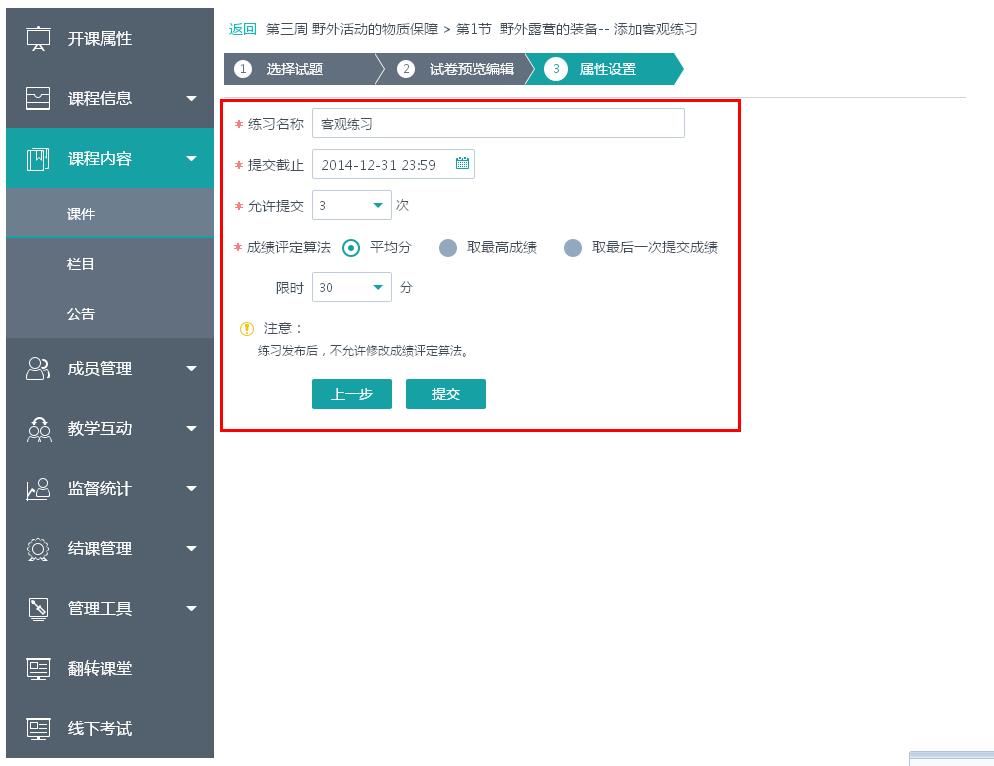The width and height of the screenshot is (994, 766).
Task: Open 栏目 submenu item in sidebar
Action: (81, 264)
